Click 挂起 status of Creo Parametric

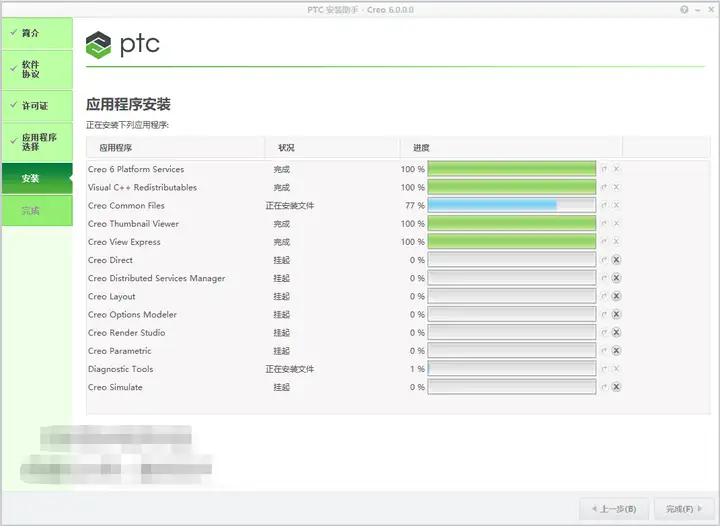[x=281, y=351]
